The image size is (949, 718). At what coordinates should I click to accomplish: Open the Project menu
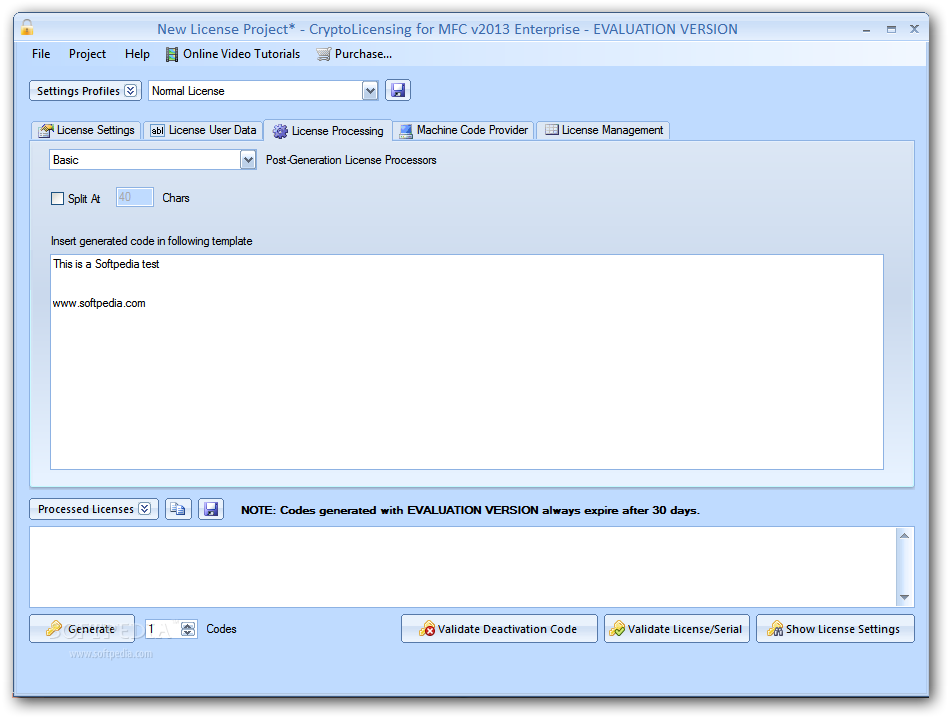87,54
